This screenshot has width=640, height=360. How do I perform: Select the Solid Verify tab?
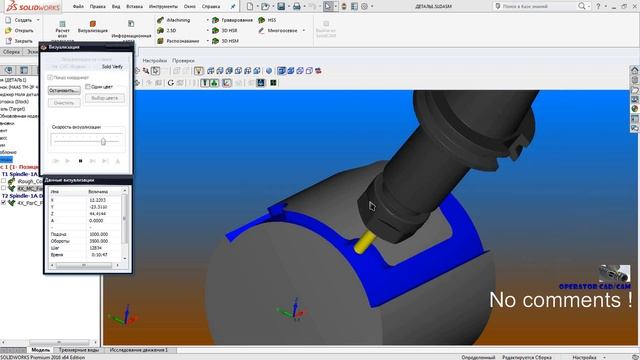112,67
